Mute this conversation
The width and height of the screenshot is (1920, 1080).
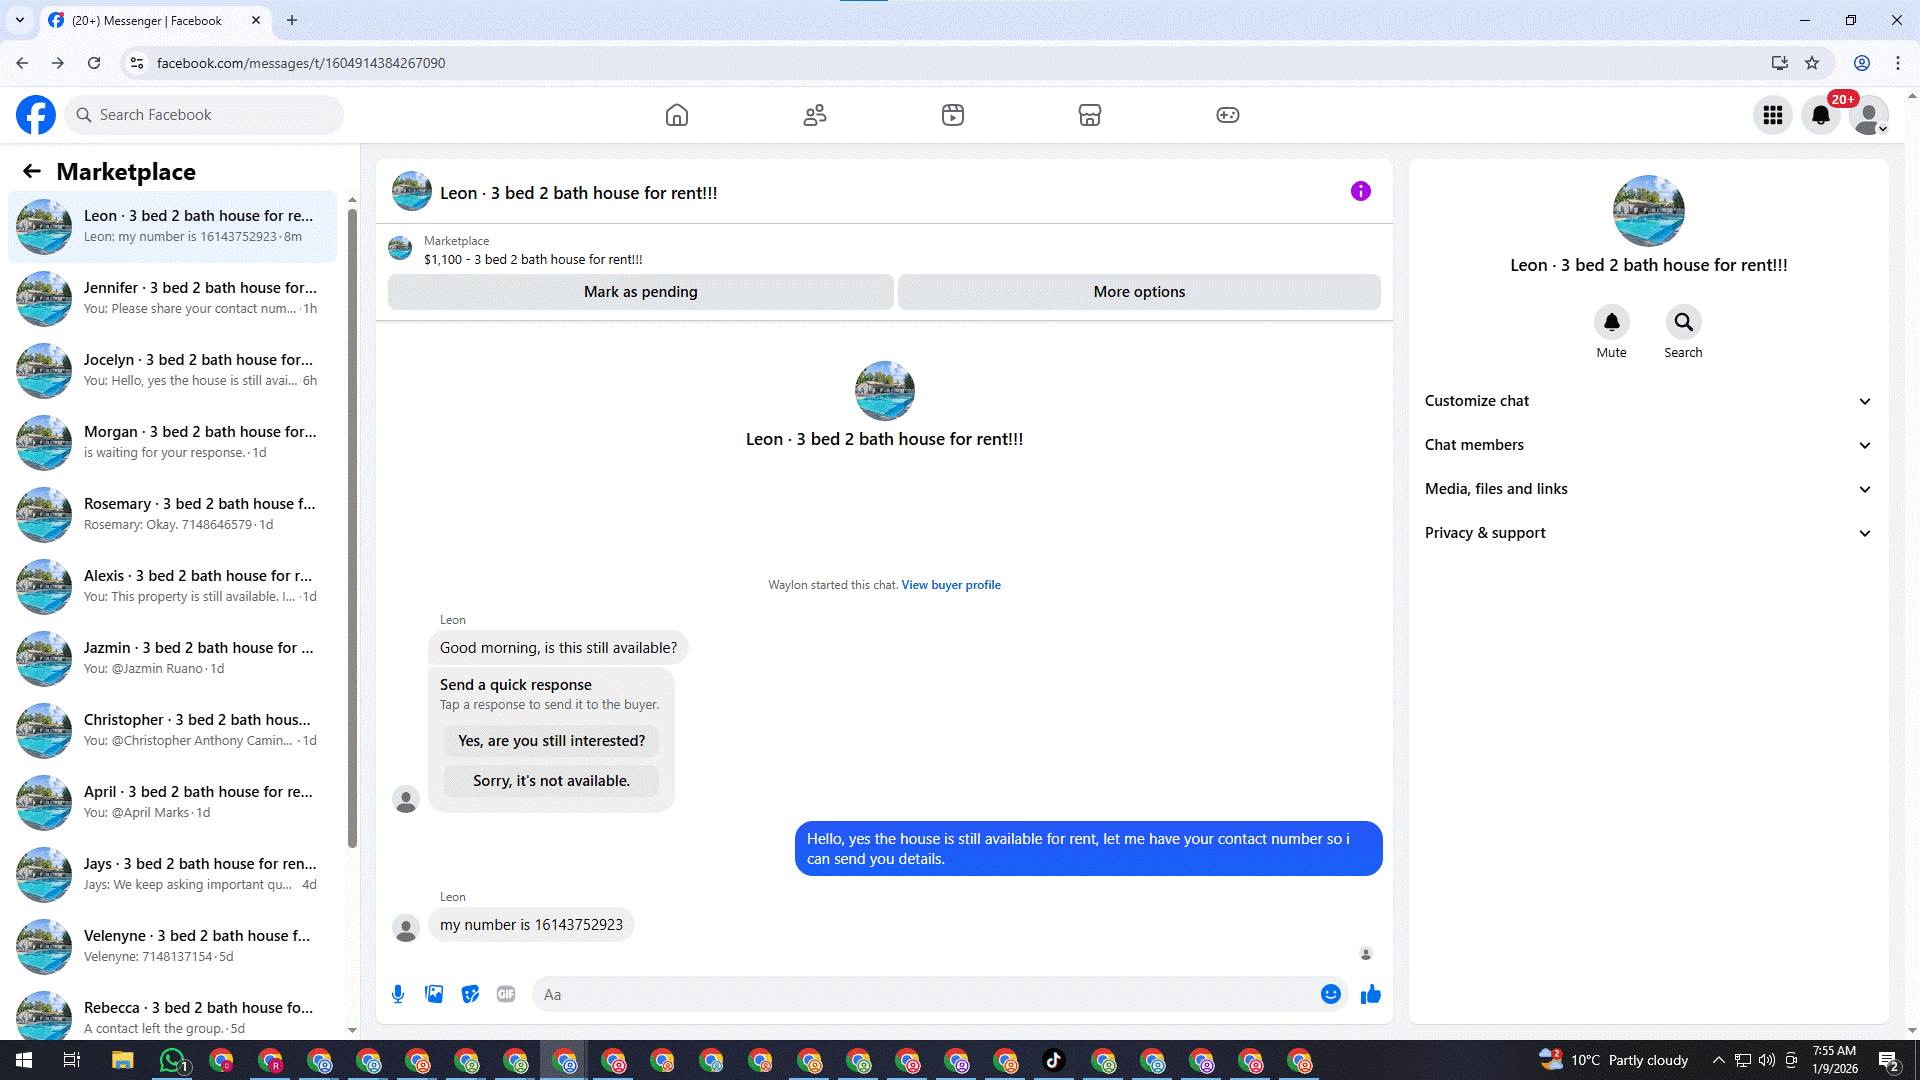click(1611, 323)
